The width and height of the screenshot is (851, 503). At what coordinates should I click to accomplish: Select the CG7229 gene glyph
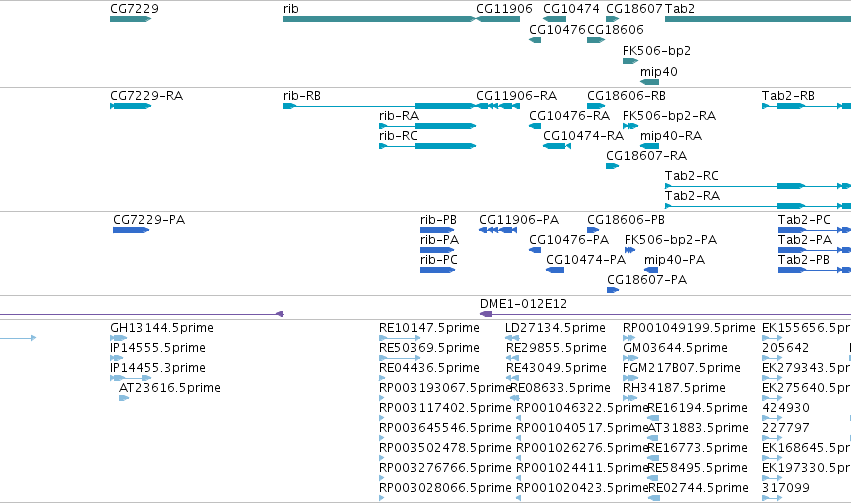pyautogui.click(x=130, y=19)
